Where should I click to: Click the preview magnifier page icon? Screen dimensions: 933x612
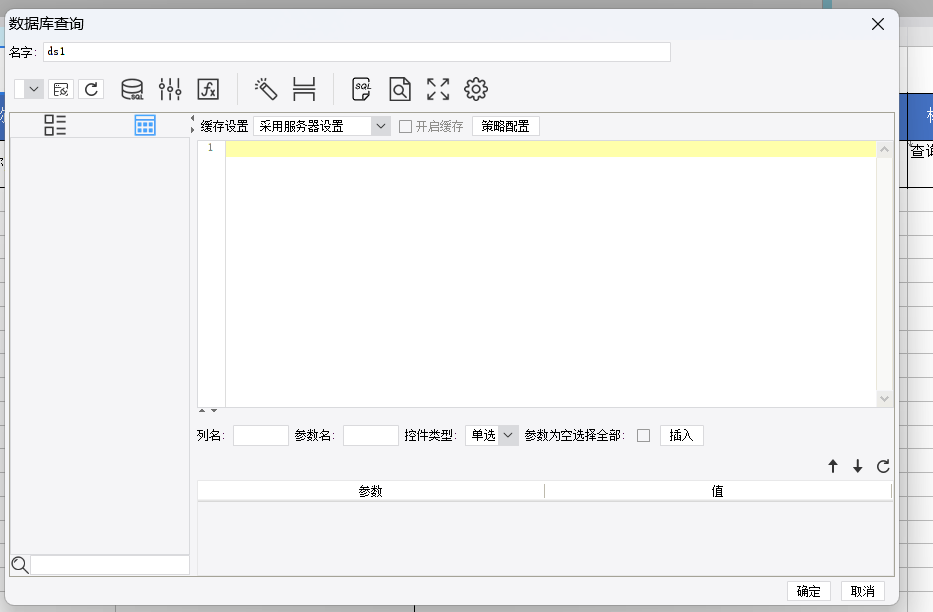coord(400,89)
